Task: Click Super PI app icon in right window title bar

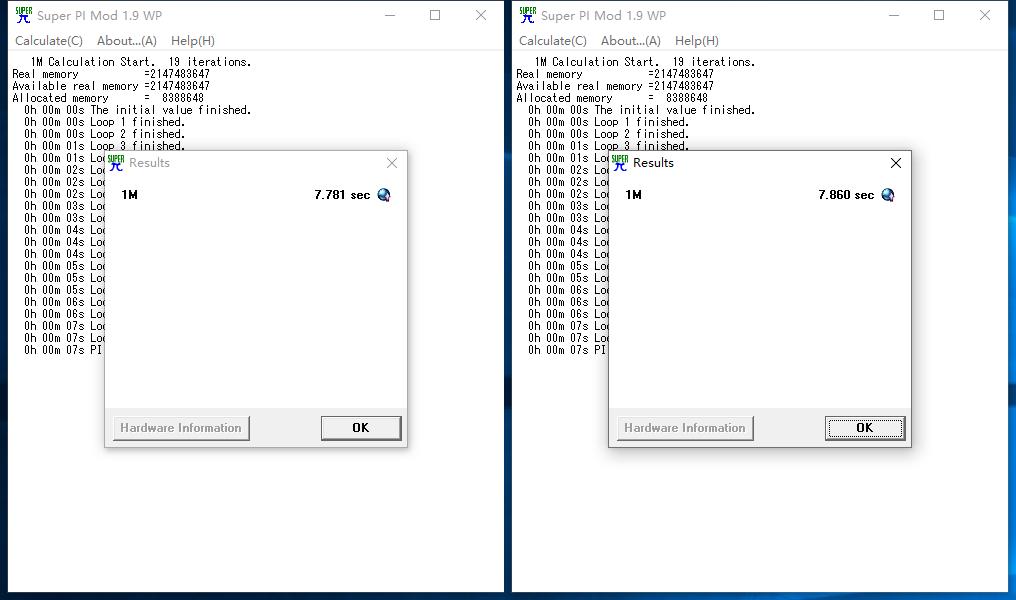Action: [528, 15]
